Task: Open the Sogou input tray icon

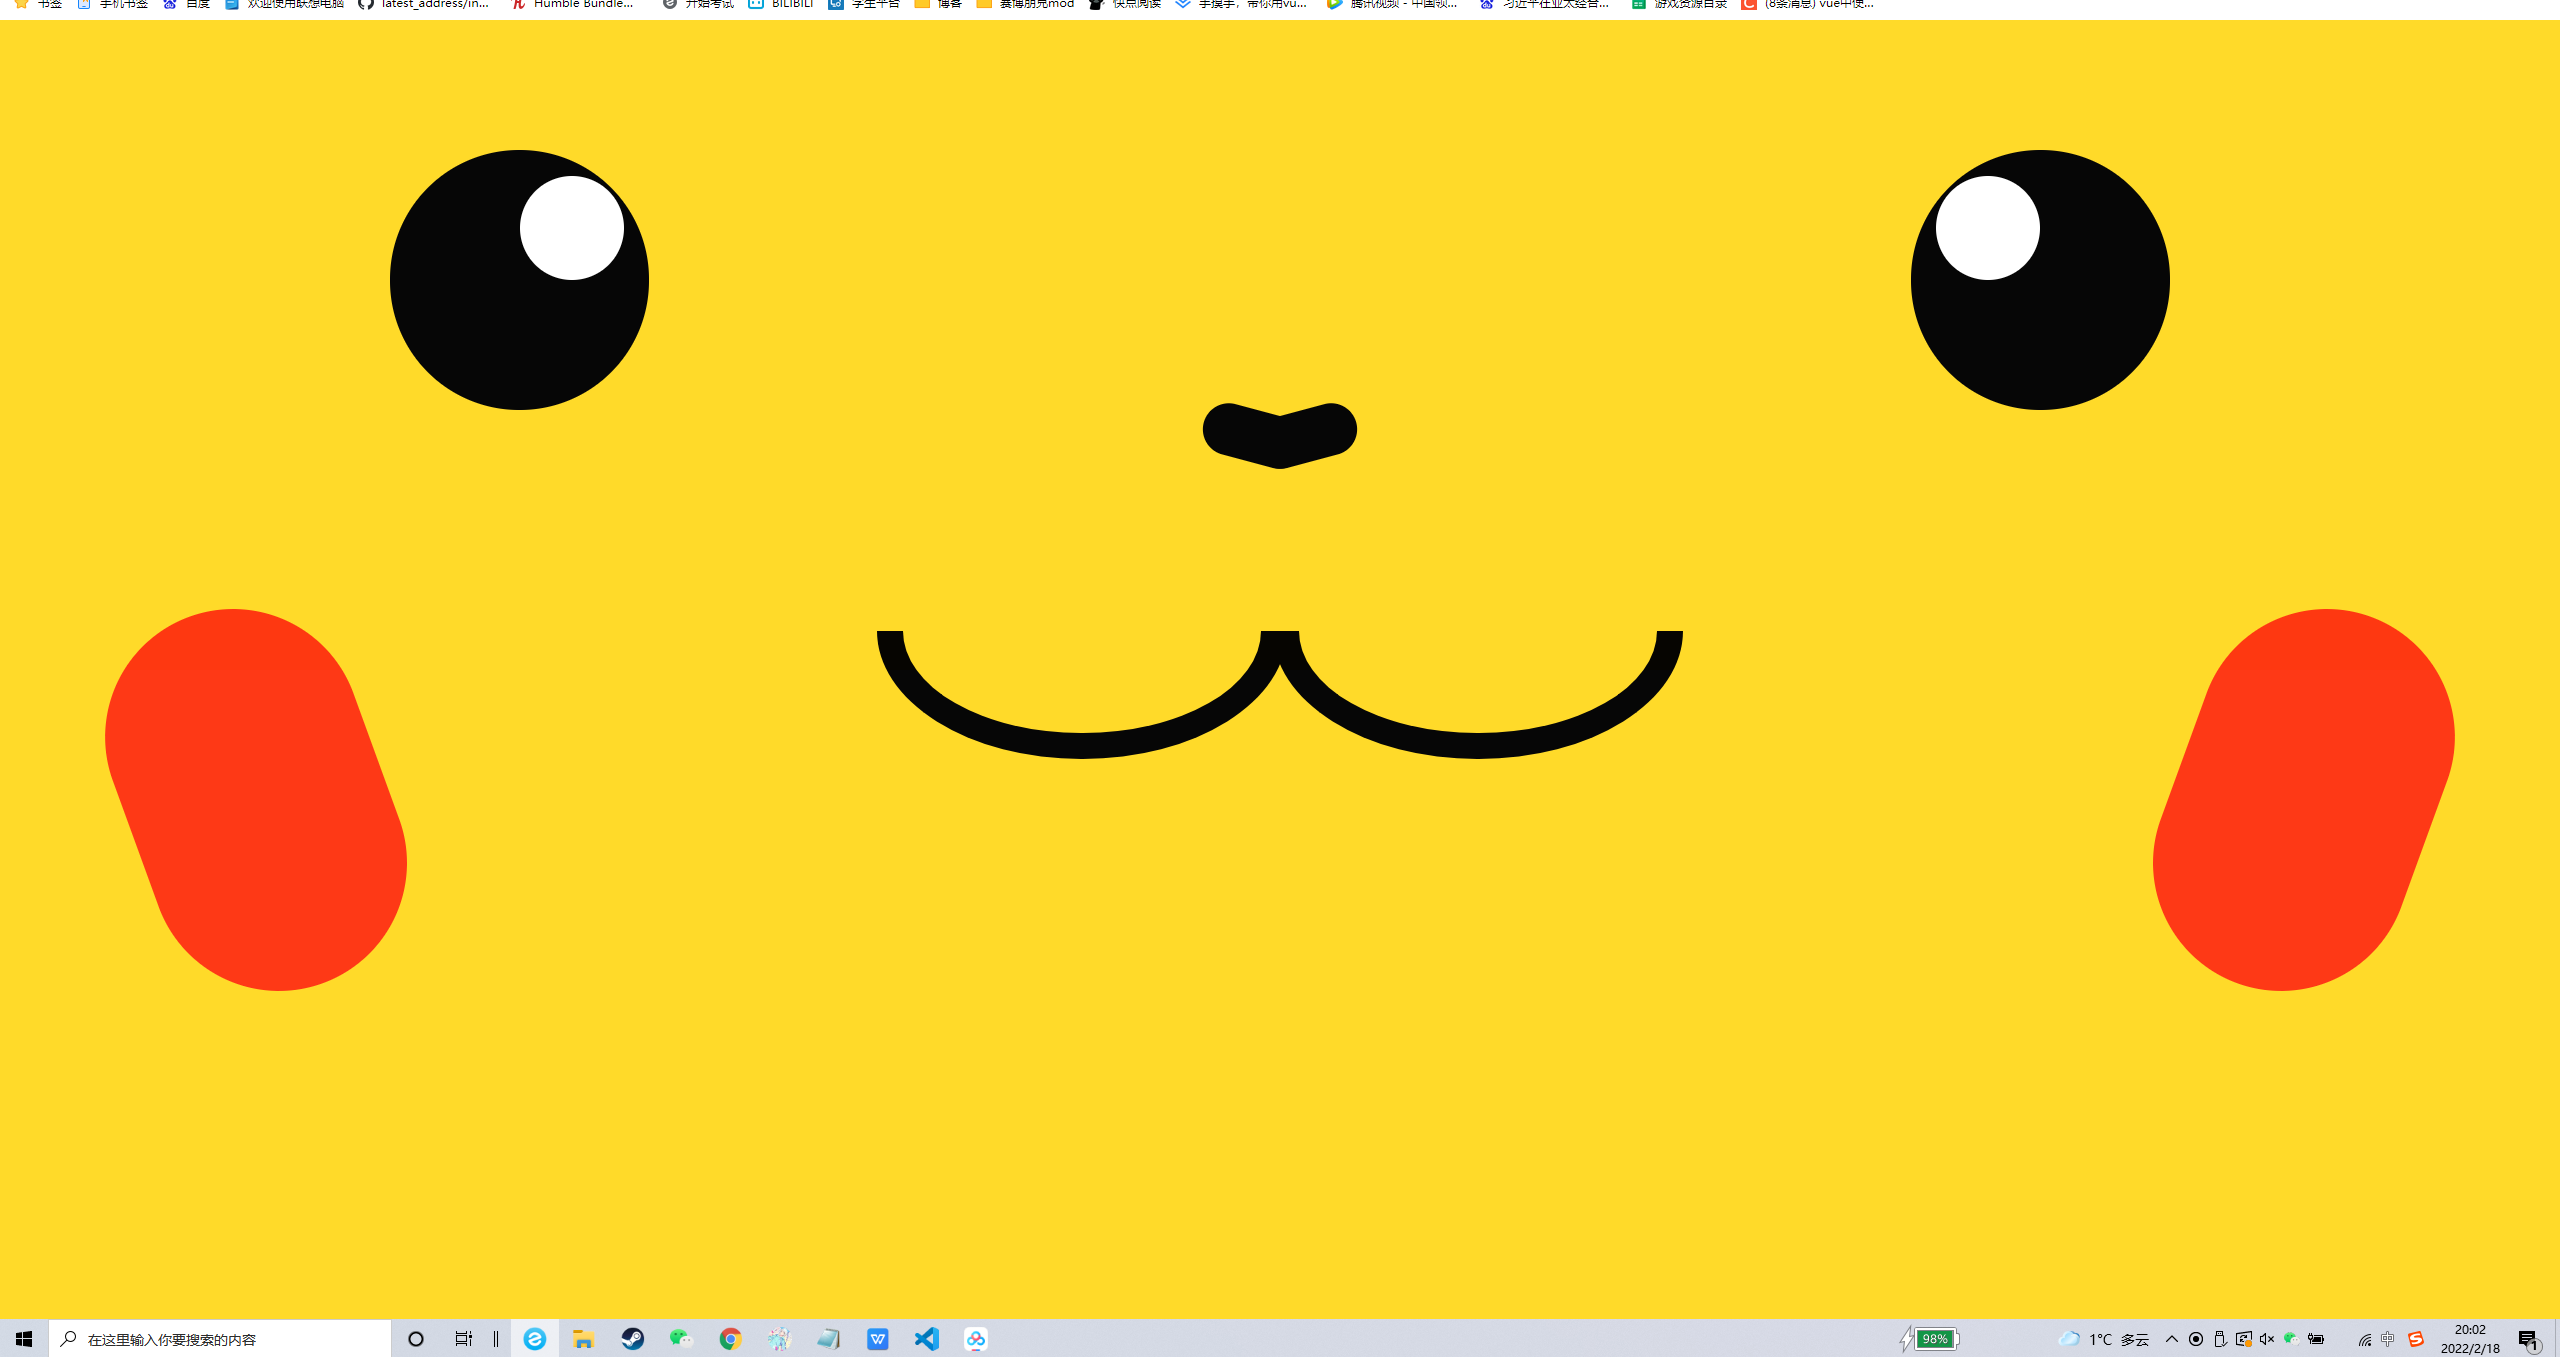Action: (2416, 1339)
